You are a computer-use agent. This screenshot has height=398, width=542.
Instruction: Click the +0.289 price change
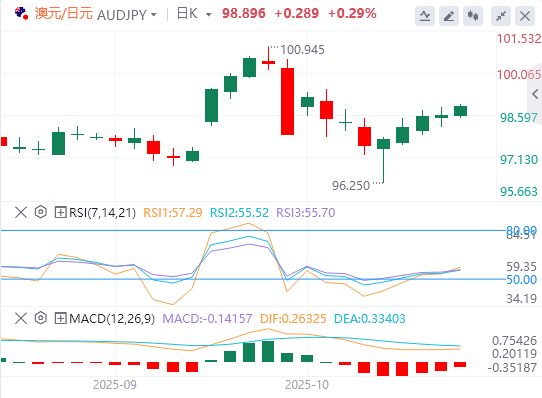click(297, 13)
